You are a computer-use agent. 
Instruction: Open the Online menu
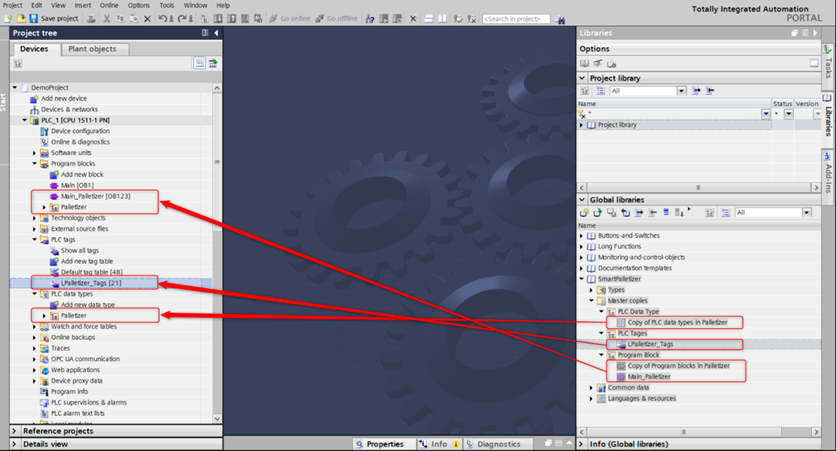[x=109, y=5]
